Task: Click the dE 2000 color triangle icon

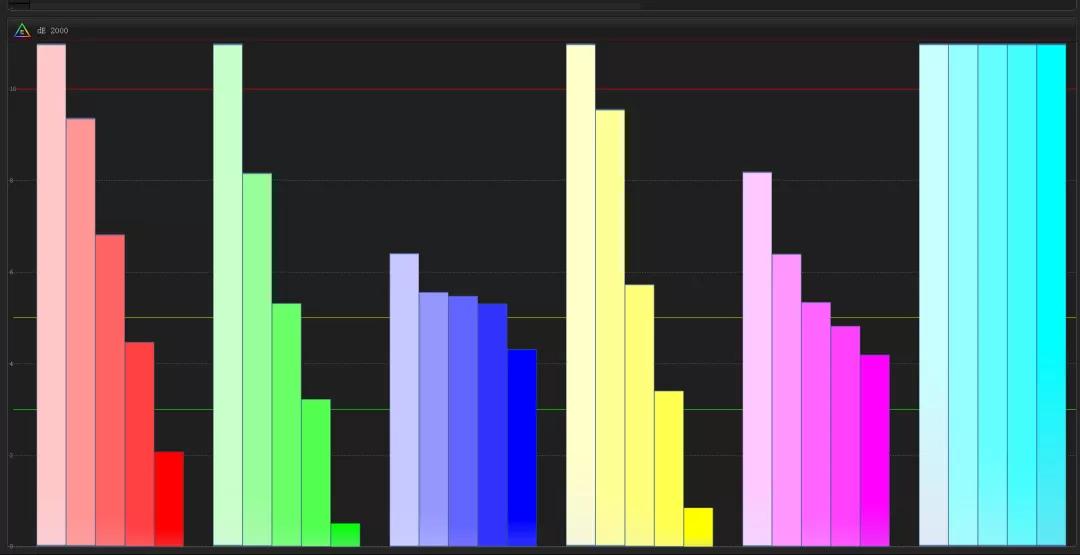Action: pyautogui.click(x=22, y=30)
